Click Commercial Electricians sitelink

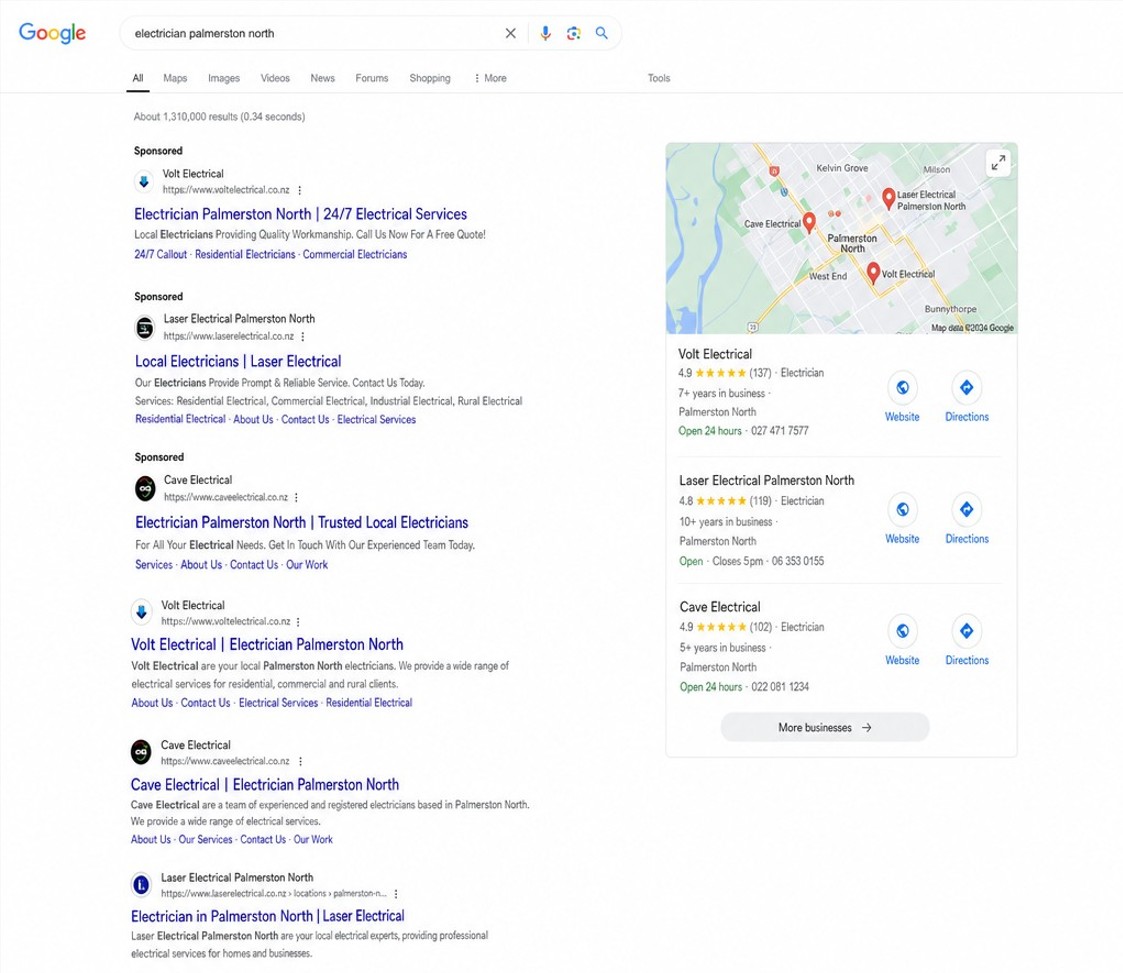point(355,254)
